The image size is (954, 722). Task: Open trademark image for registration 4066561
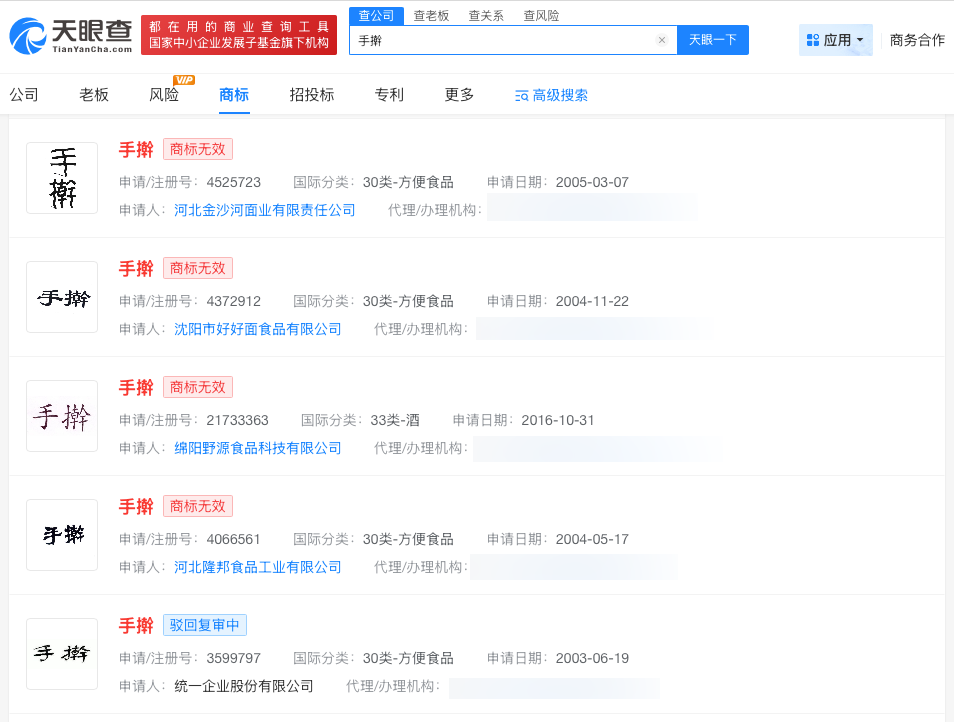(x=62, y=535)
